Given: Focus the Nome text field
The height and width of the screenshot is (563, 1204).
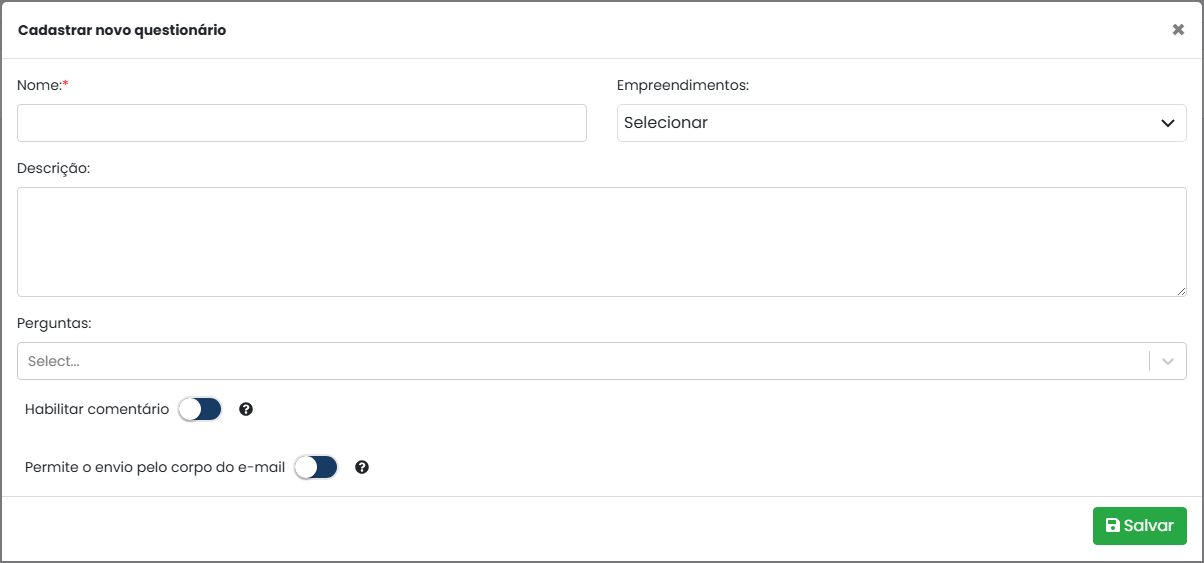Looking at the screenshot, I should point(302,123).
